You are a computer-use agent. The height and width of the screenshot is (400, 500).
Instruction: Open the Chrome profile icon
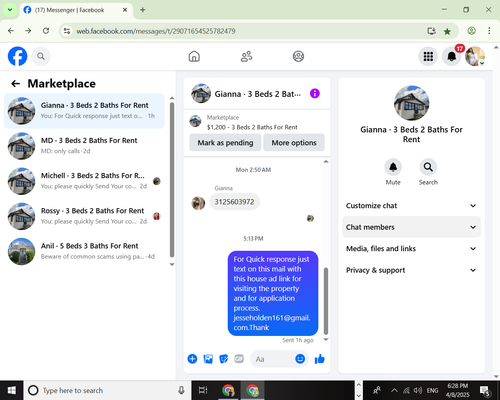coord(471,31)
